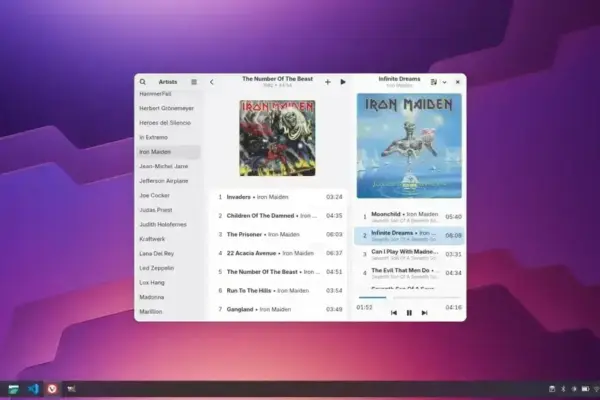
Task: Select artist Jean-Michel Jarre
Action: [168, 167]
